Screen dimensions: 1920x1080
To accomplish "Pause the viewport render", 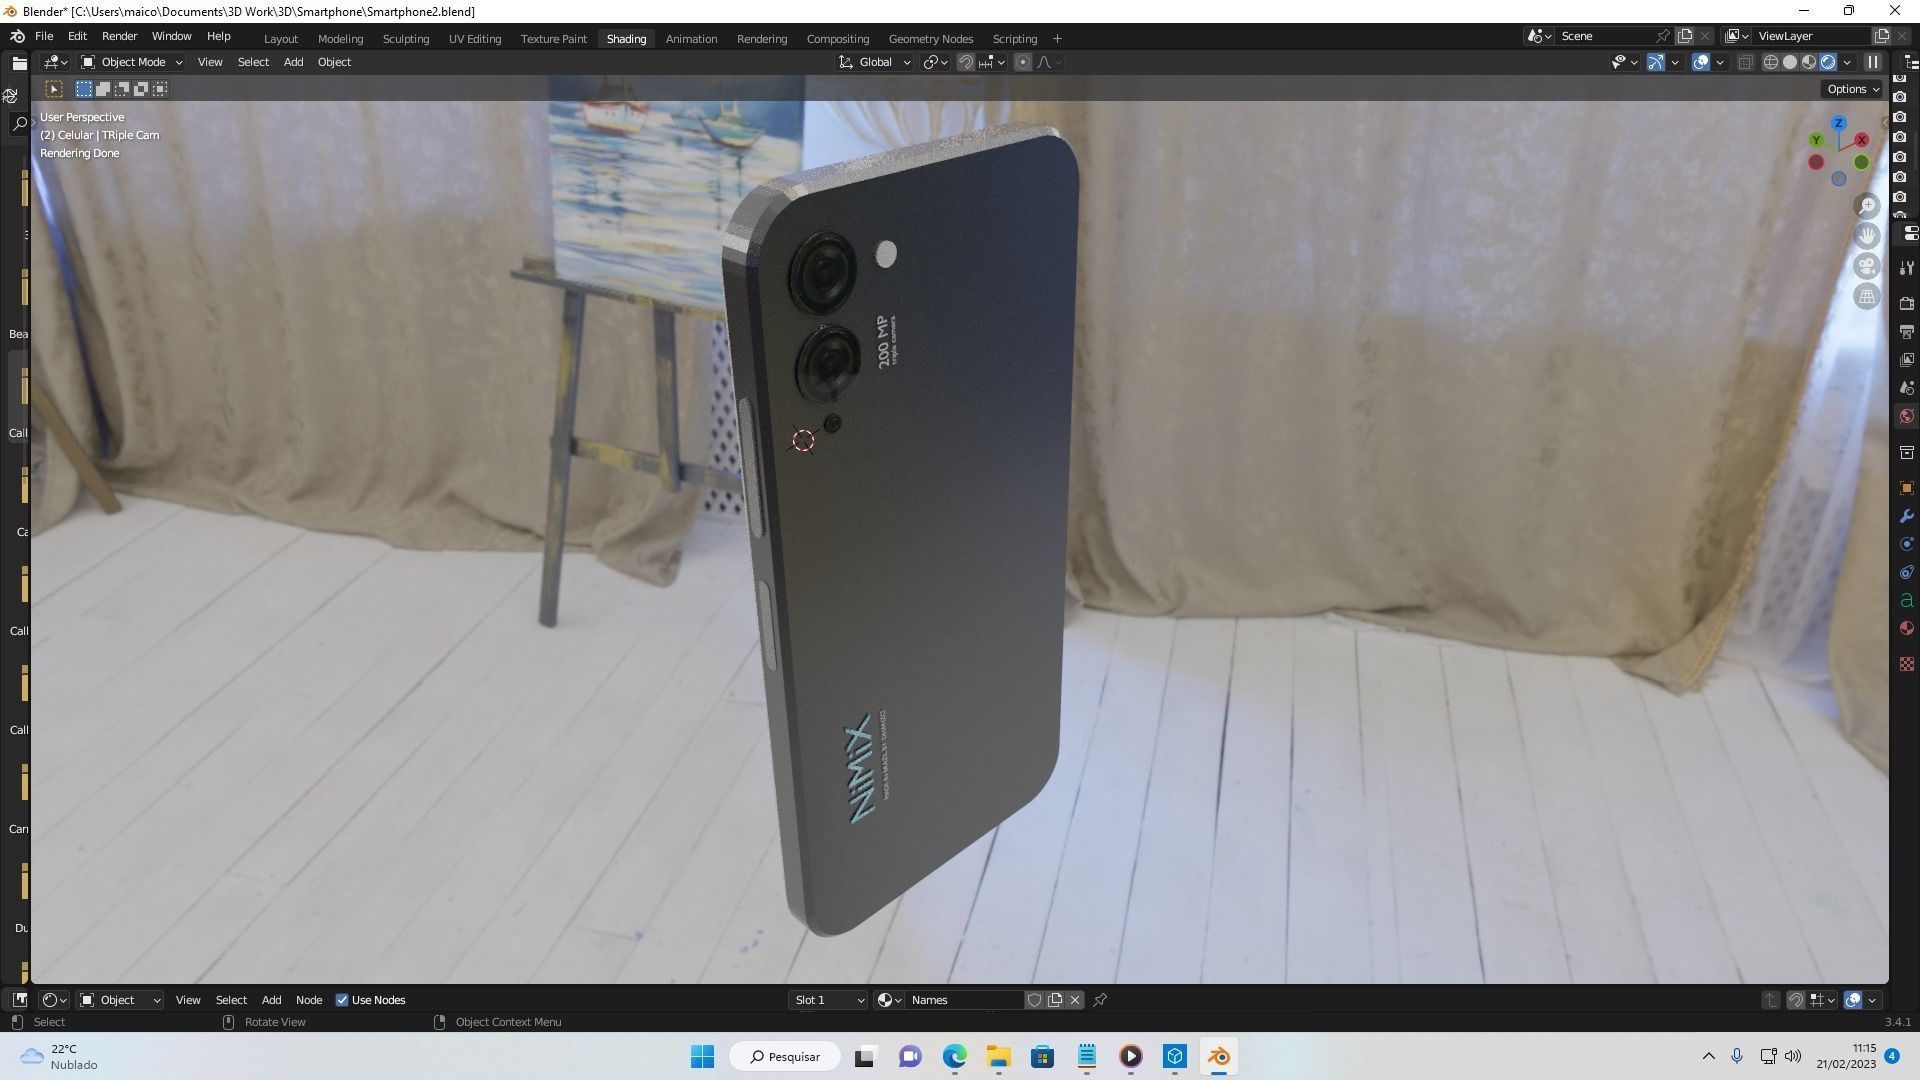I will click(x=1873, y=62).
